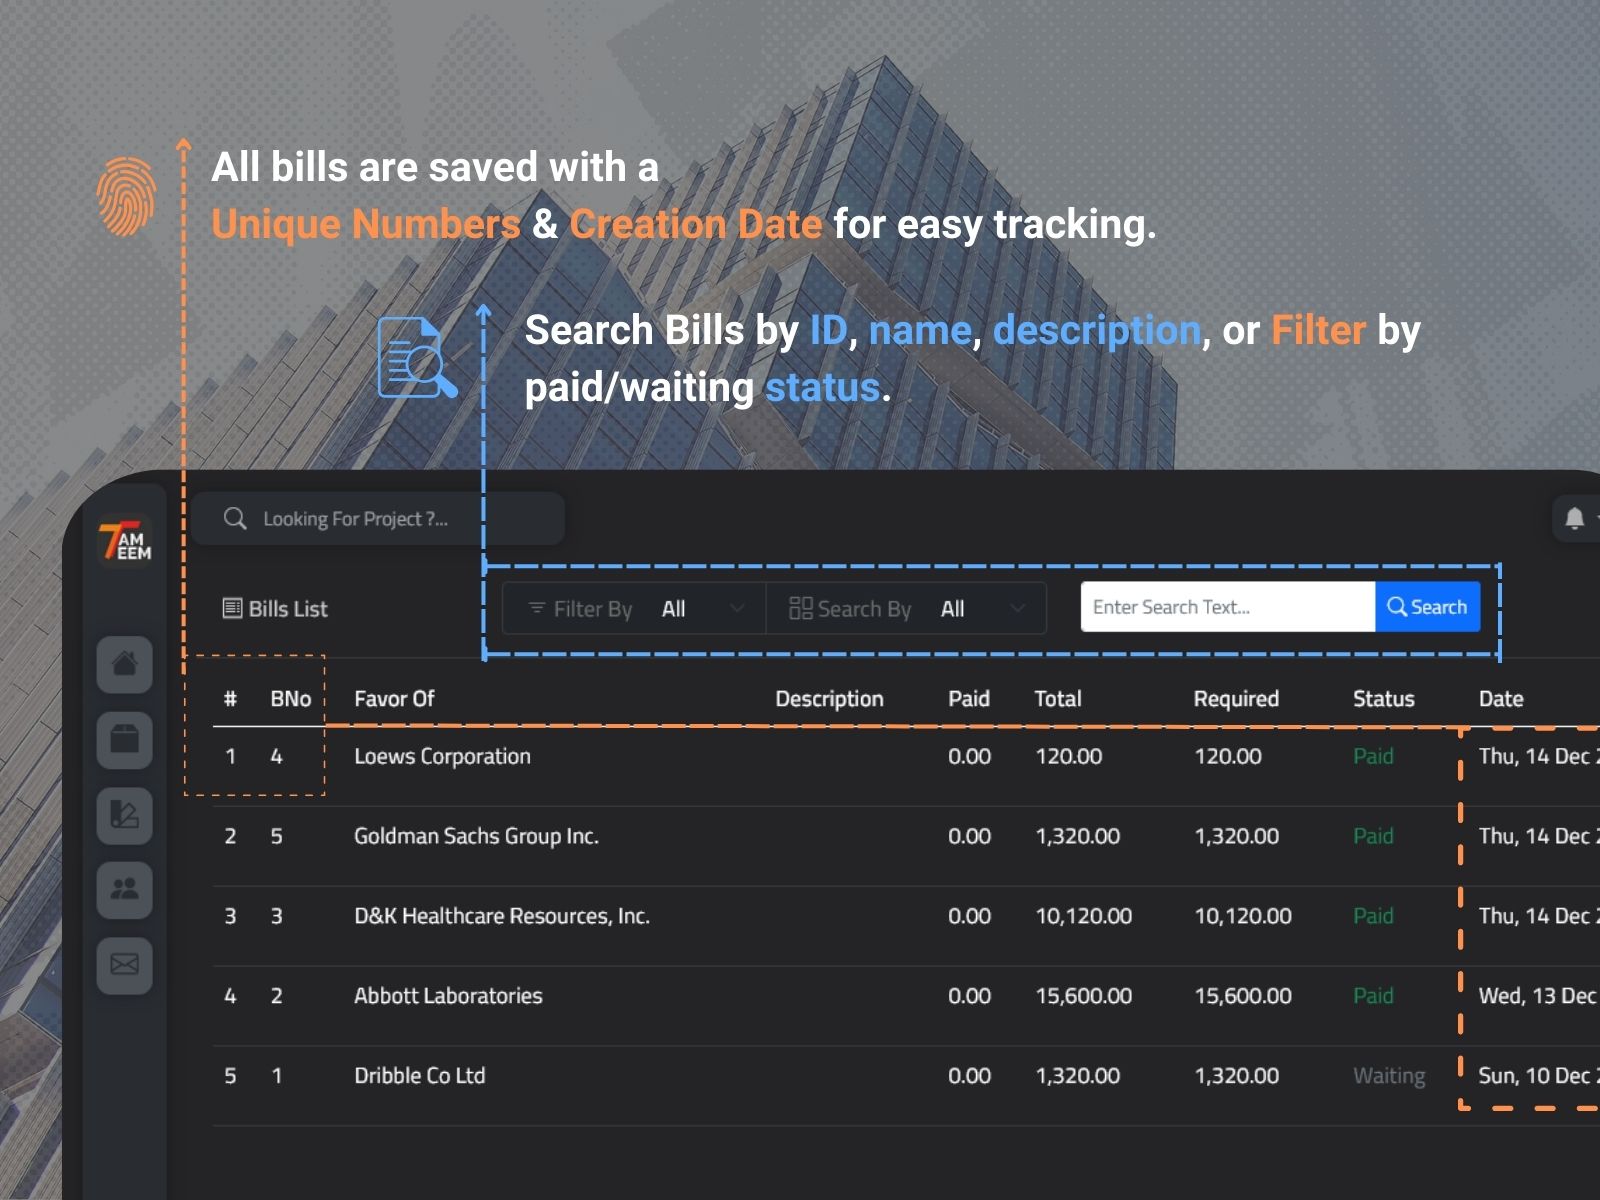Click the Looking For Project search box
This screenshot has height=1200, width=1600.
pos(380,518)
